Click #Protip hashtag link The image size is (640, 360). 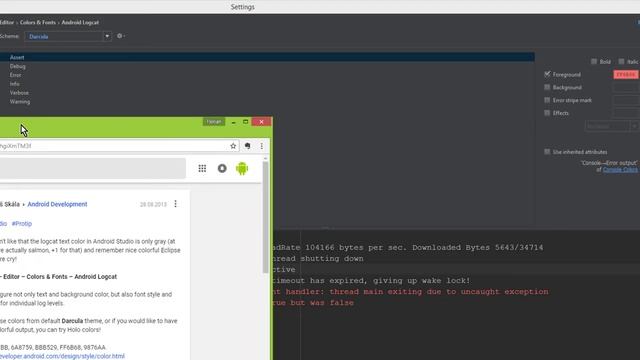coord(22,224)
